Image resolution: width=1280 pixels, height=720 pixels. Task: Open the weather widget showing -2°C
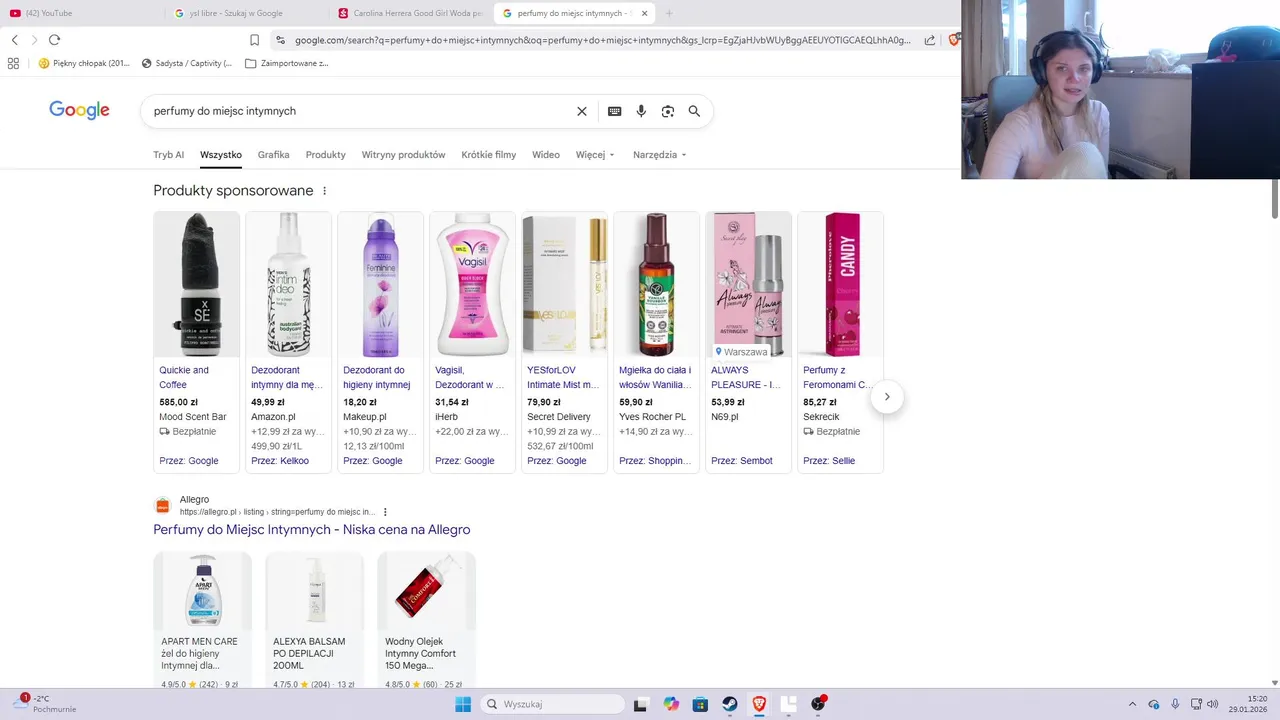43,704
